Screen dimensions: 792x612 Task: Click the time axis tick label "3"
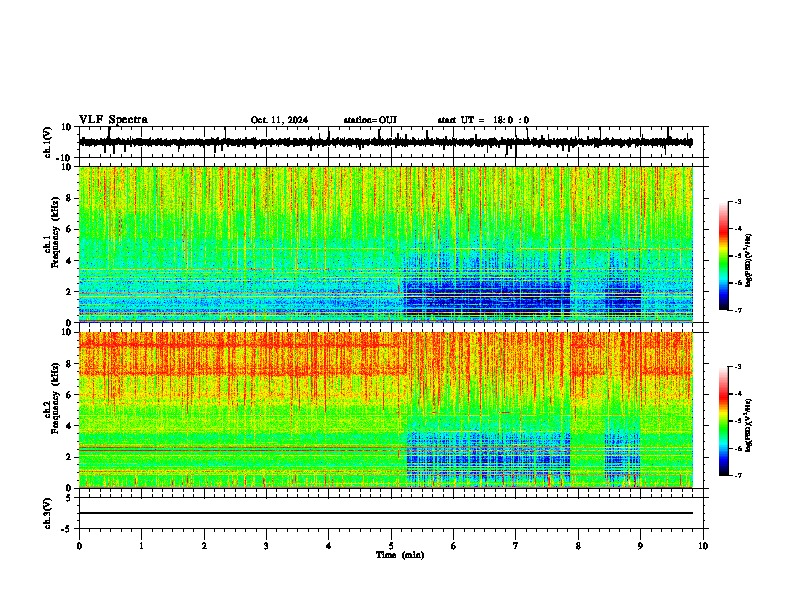pyautogui.click(x=266, y=546)
